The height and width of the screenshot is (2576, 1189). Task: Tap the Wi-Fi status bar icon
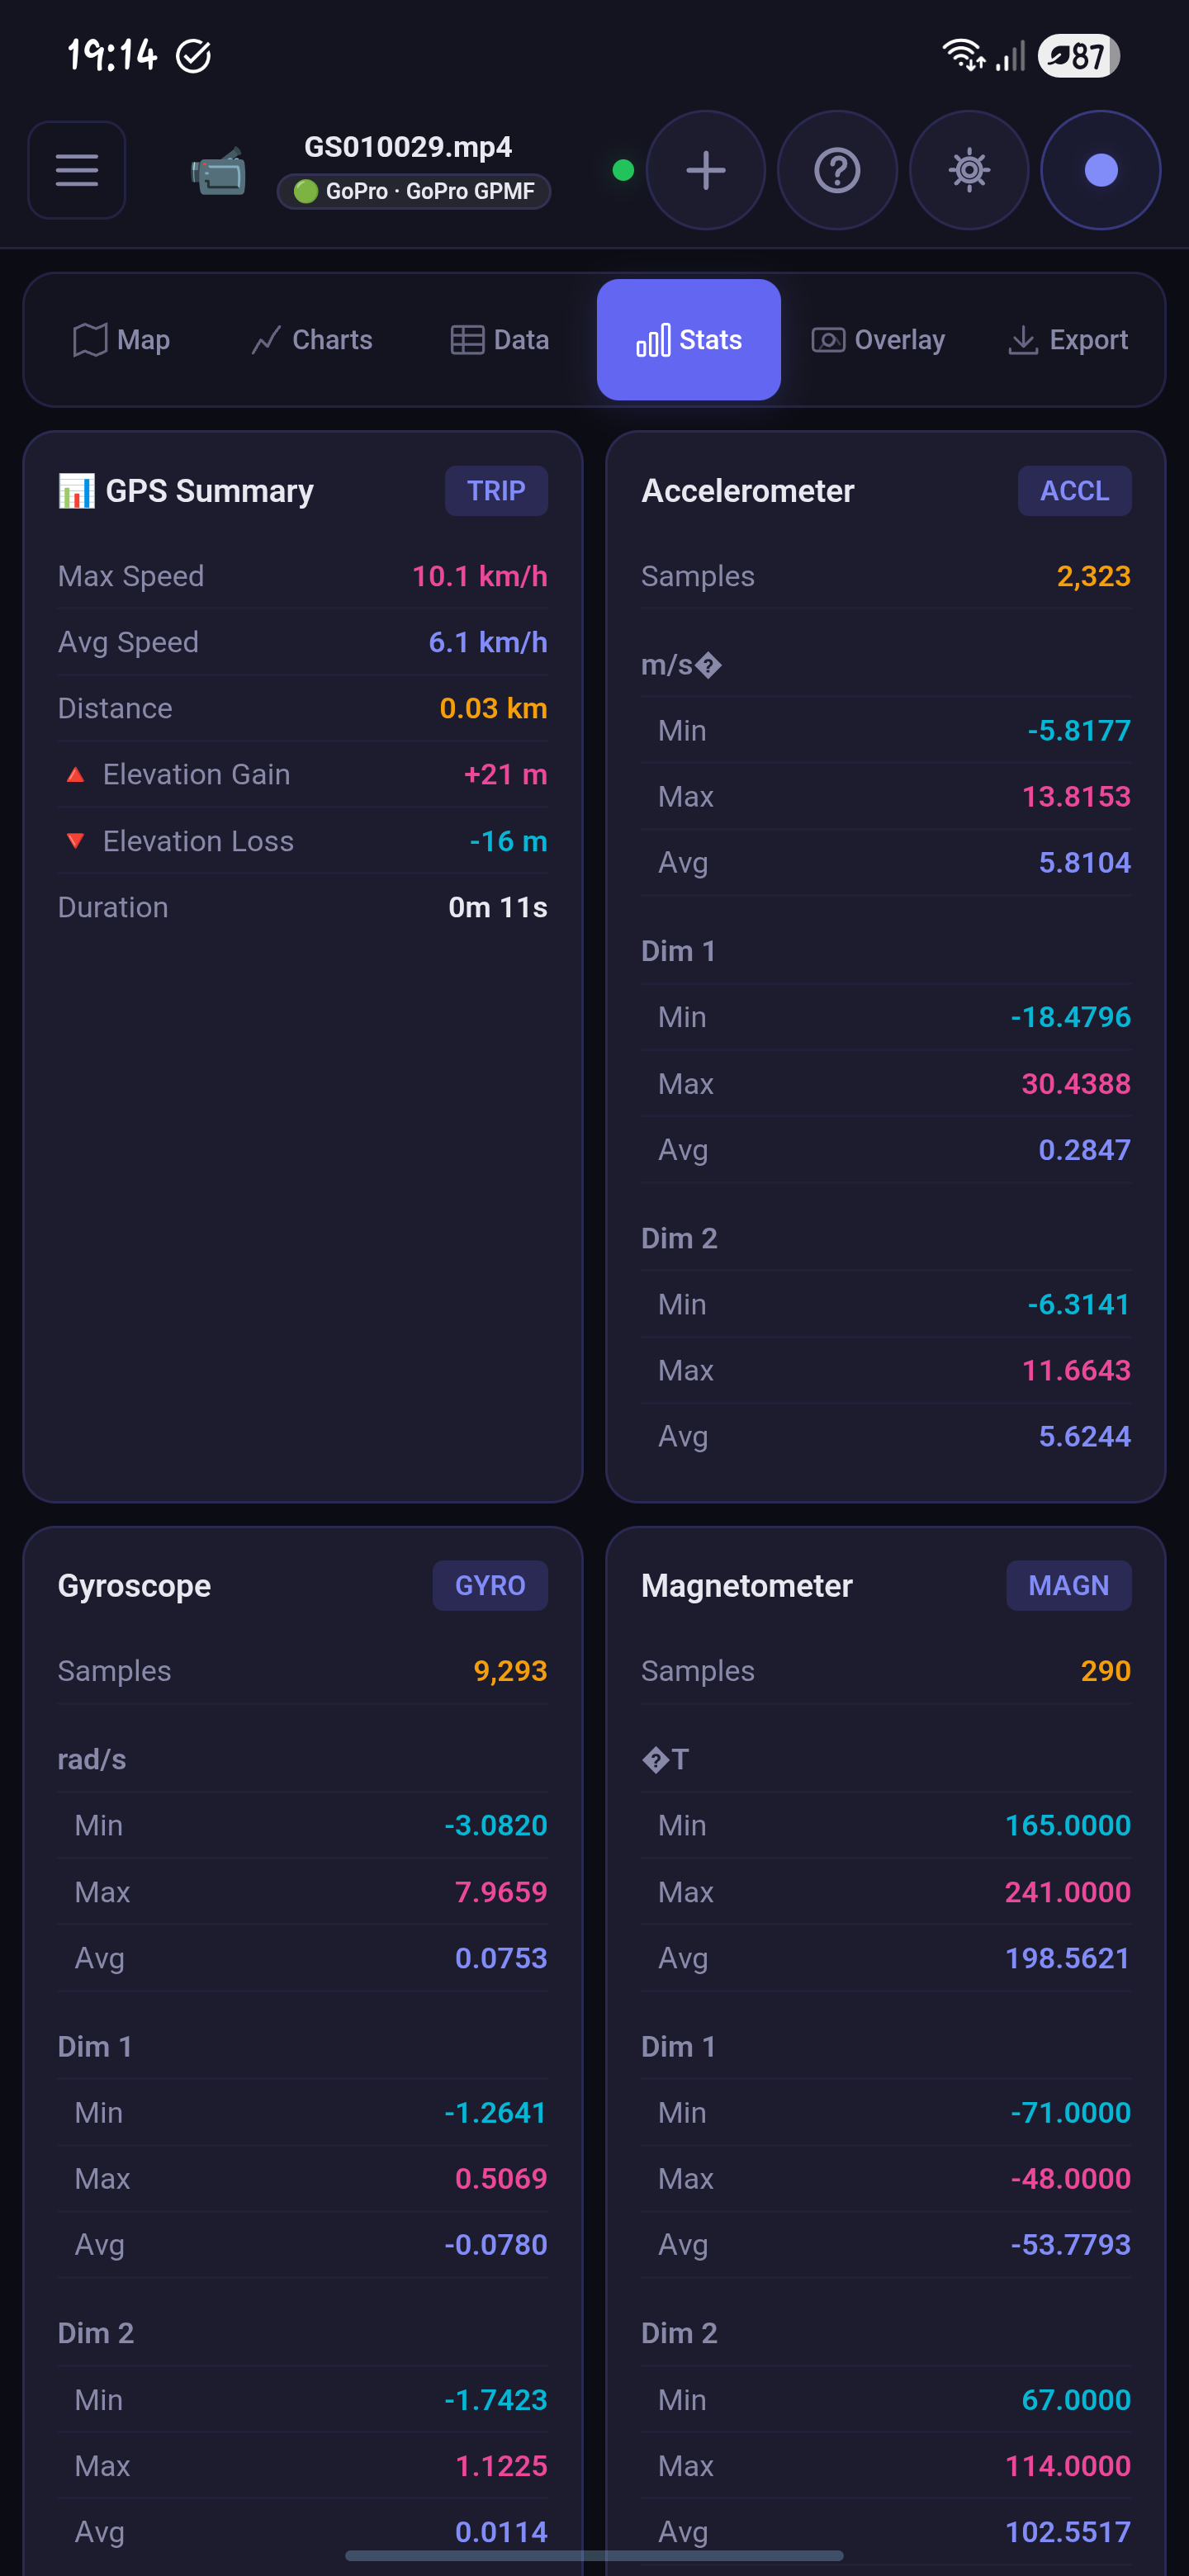[x=964, y=55]
